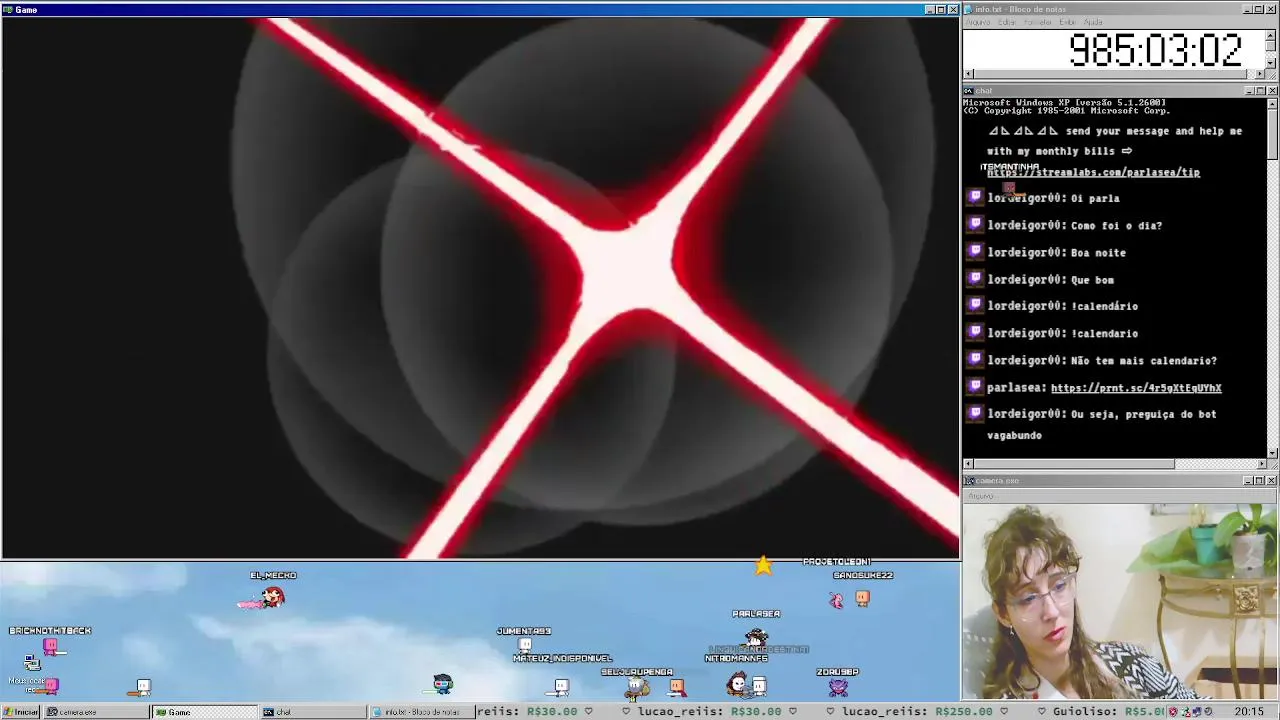
Task: Click the chat horizontal scrollbar thumb
Action: (x=1074, y=464)
